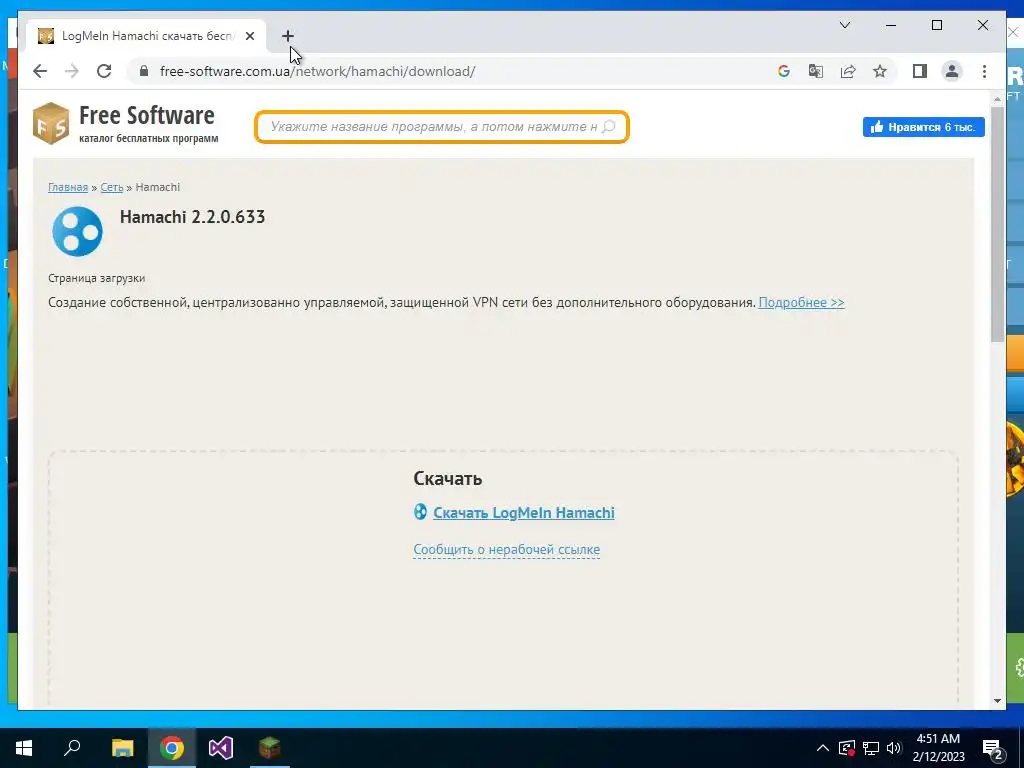Open the side panel icon
This screenshot has width=1024, height=768.
point(920,71)
